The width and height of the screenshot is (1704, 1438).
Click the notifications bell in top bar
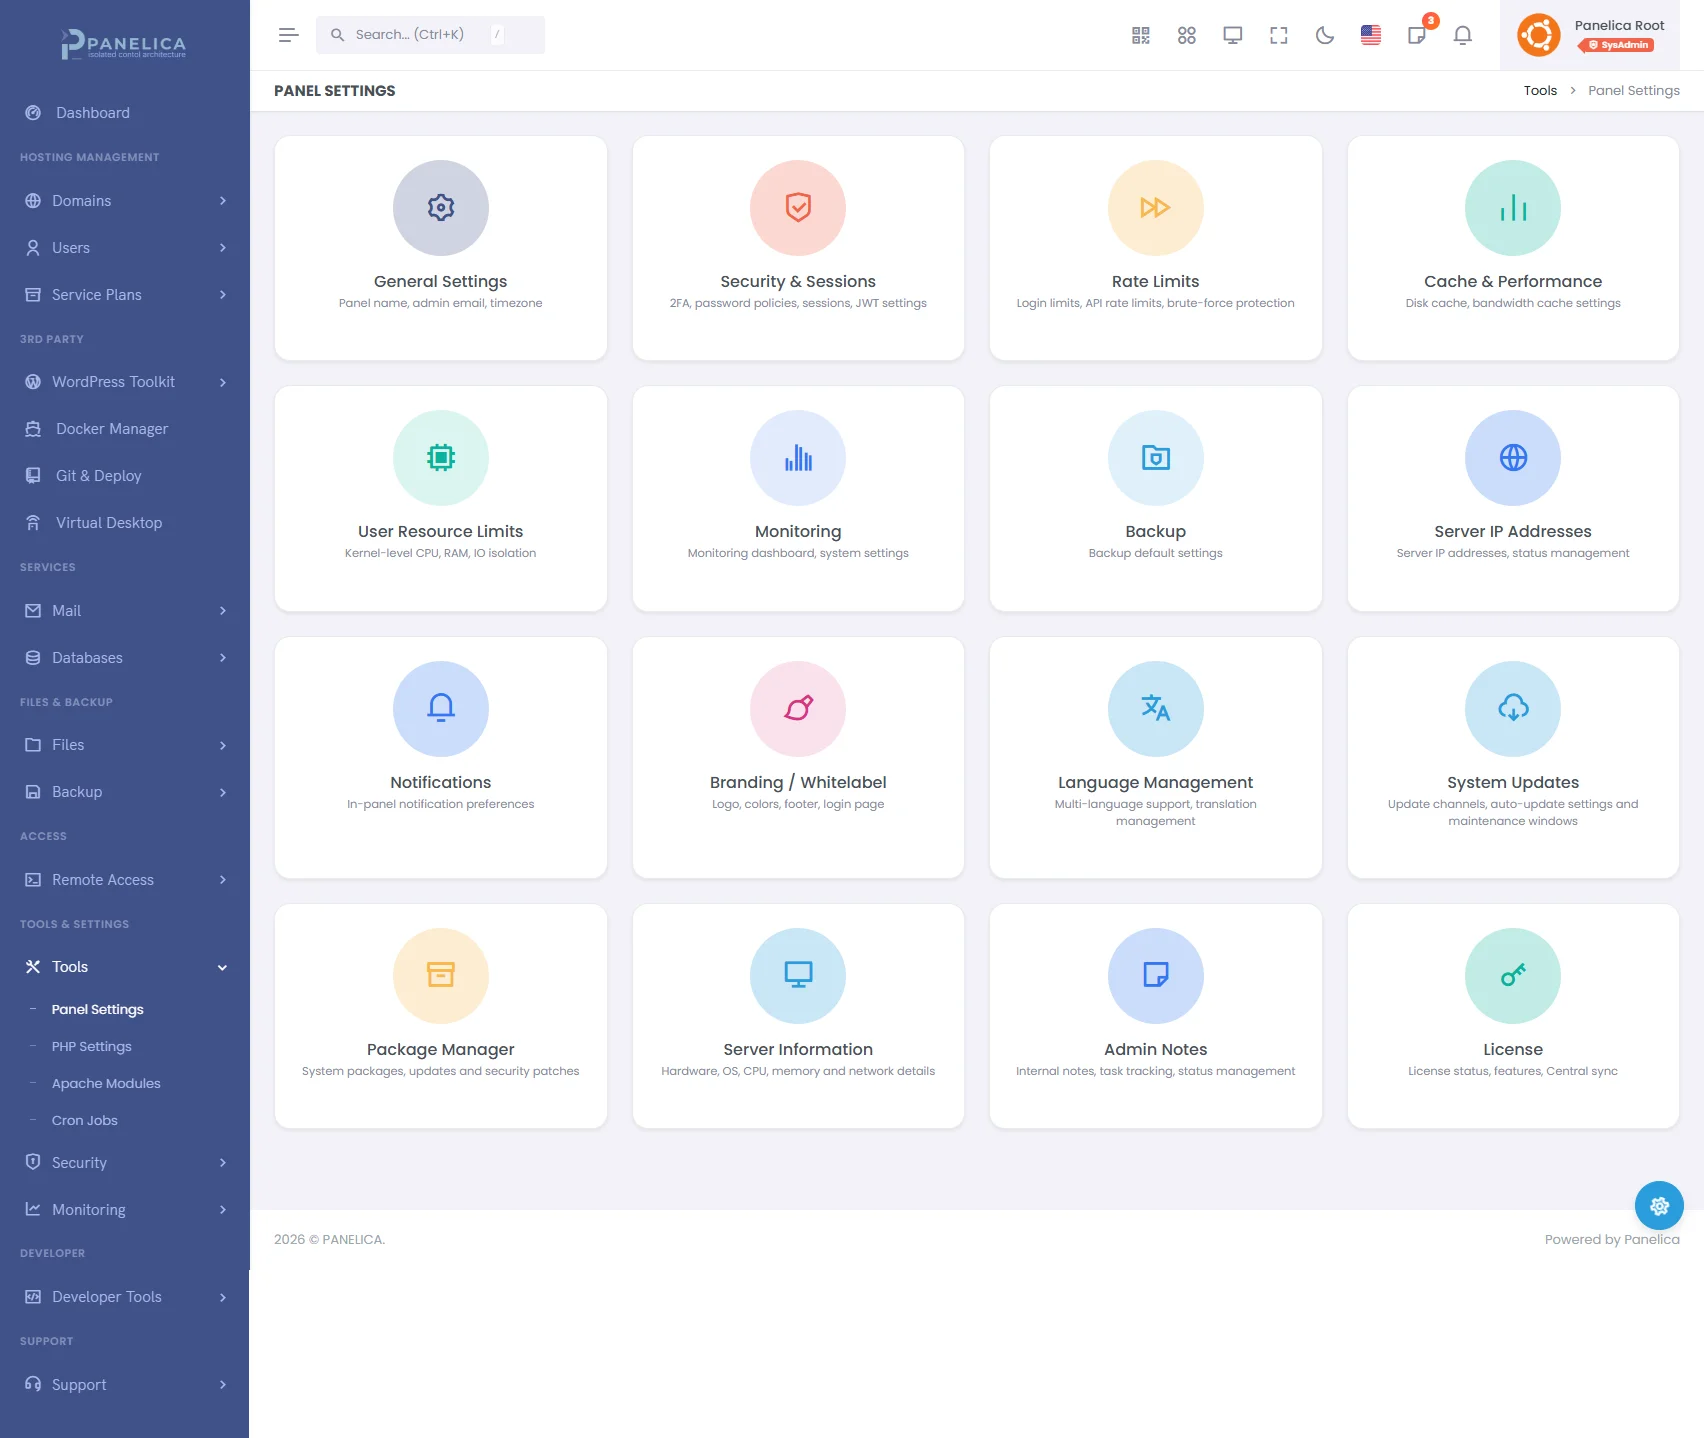click(x=1462, y=36)
